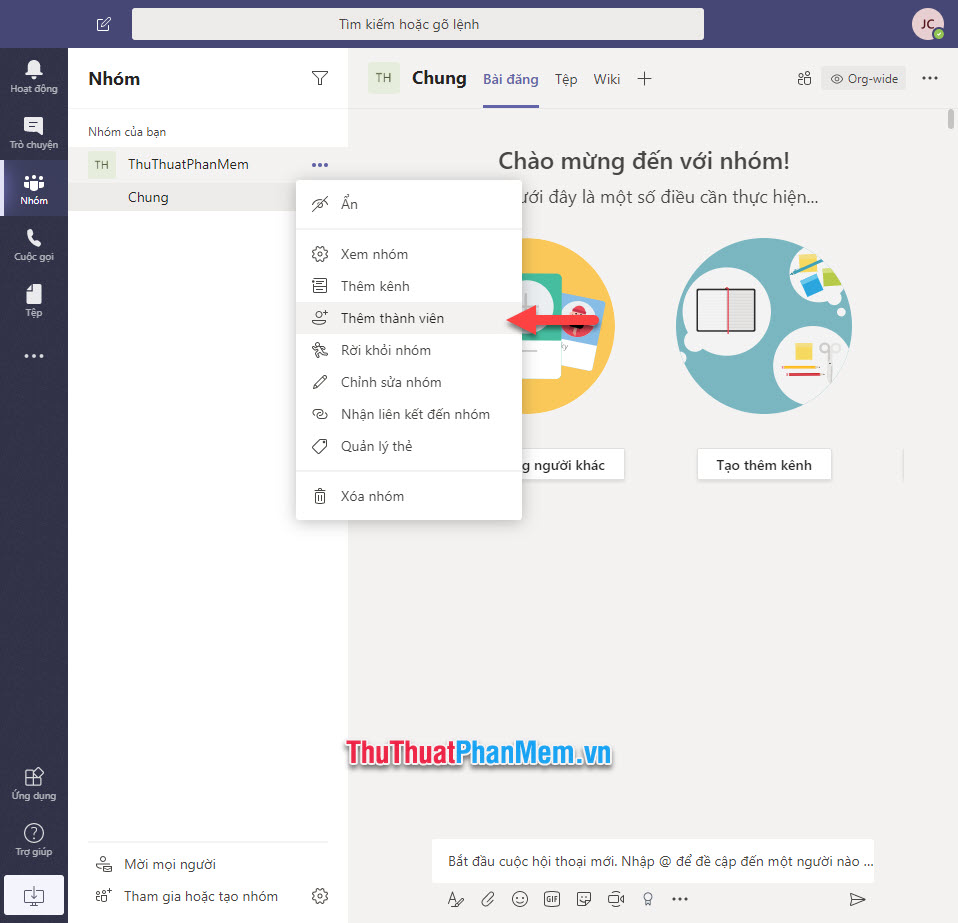This screenshot has height=923, width=958.
Task: Start a video meeting from the message bar
Action: pos(615,898)
